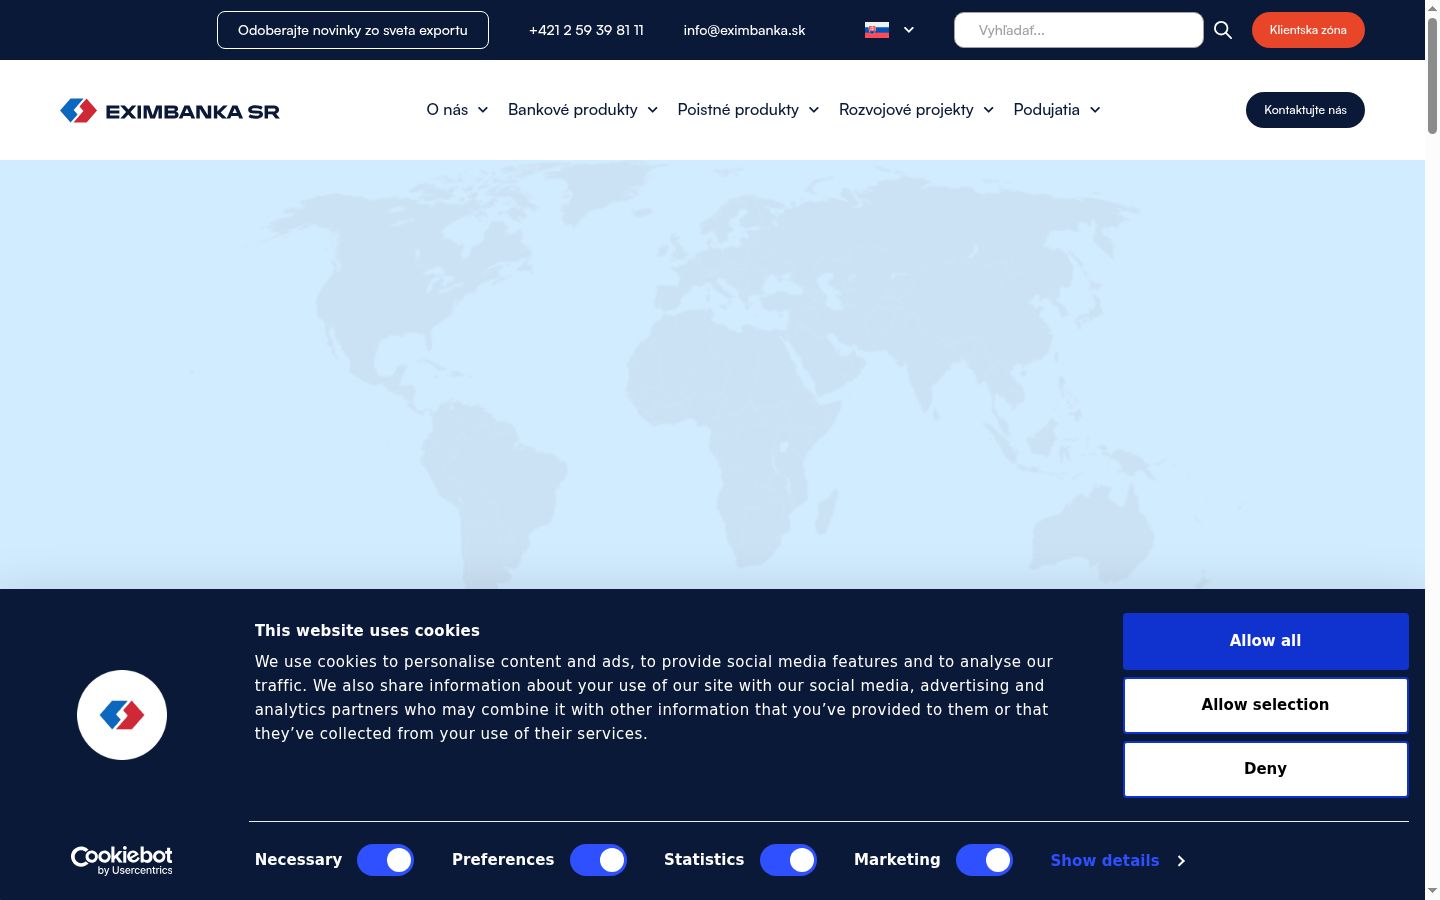Open the Bankové produkty menu item
The image size is (1440, 900).
(573, 110)
